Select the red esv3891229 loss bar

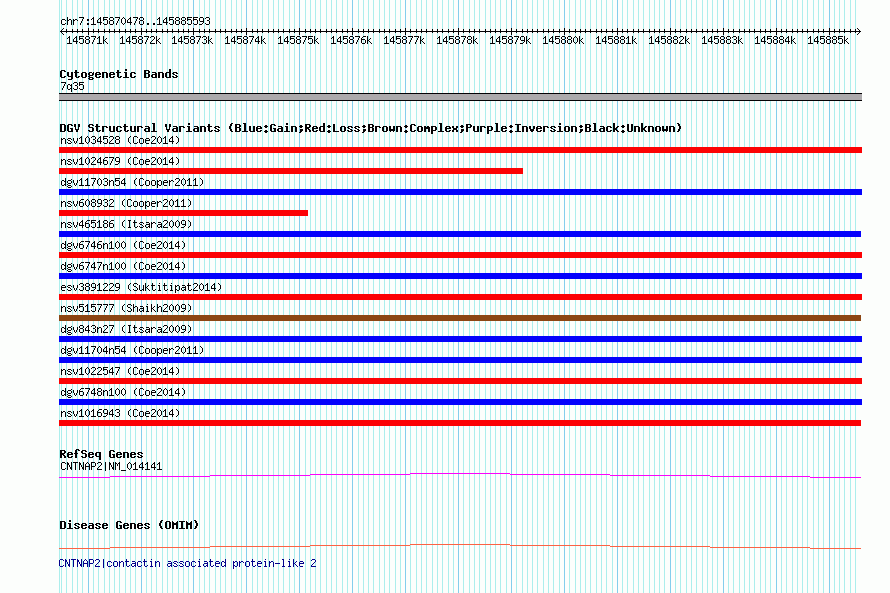pos(460,297)
